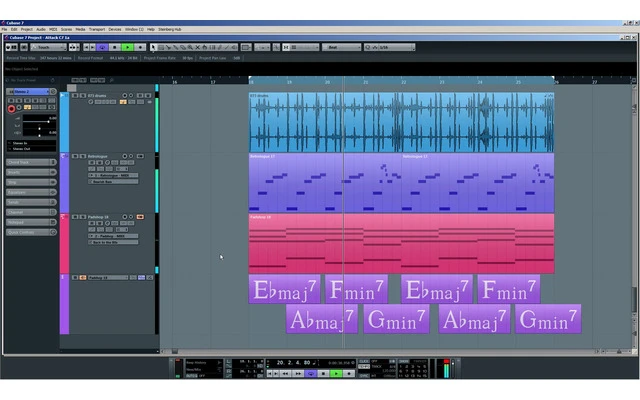
Task: Toggle the Monitor button beside Inspector record enable
Action: pos(19,108)
